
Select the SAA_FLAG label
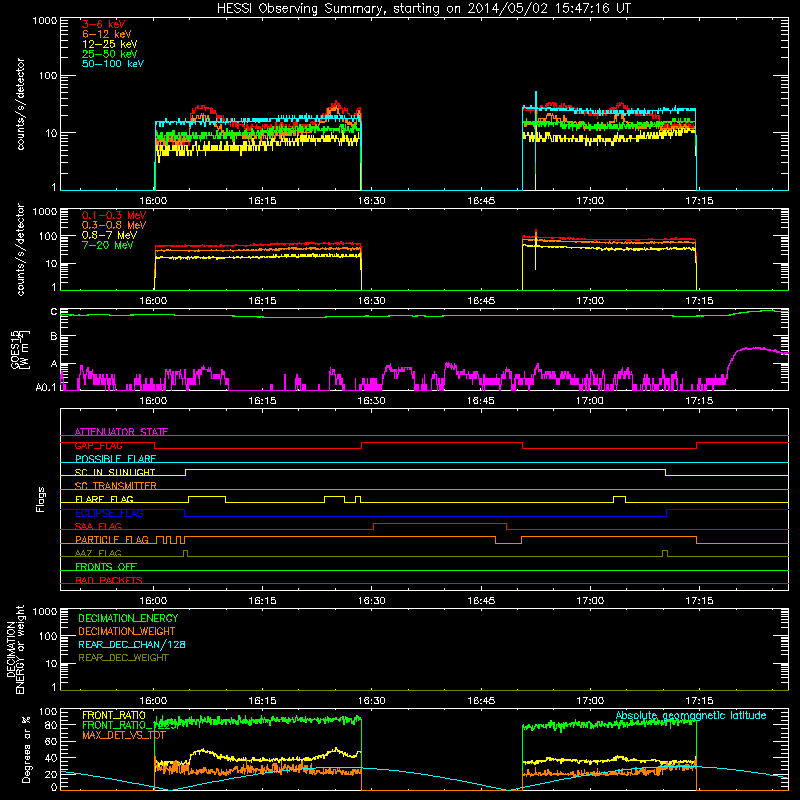(98, 526)
